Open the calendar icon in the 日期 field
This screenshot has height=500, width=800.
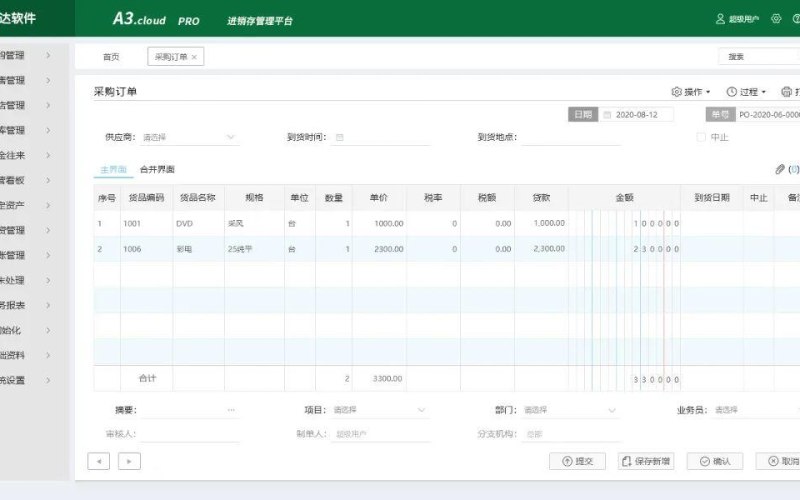point(607,115)
